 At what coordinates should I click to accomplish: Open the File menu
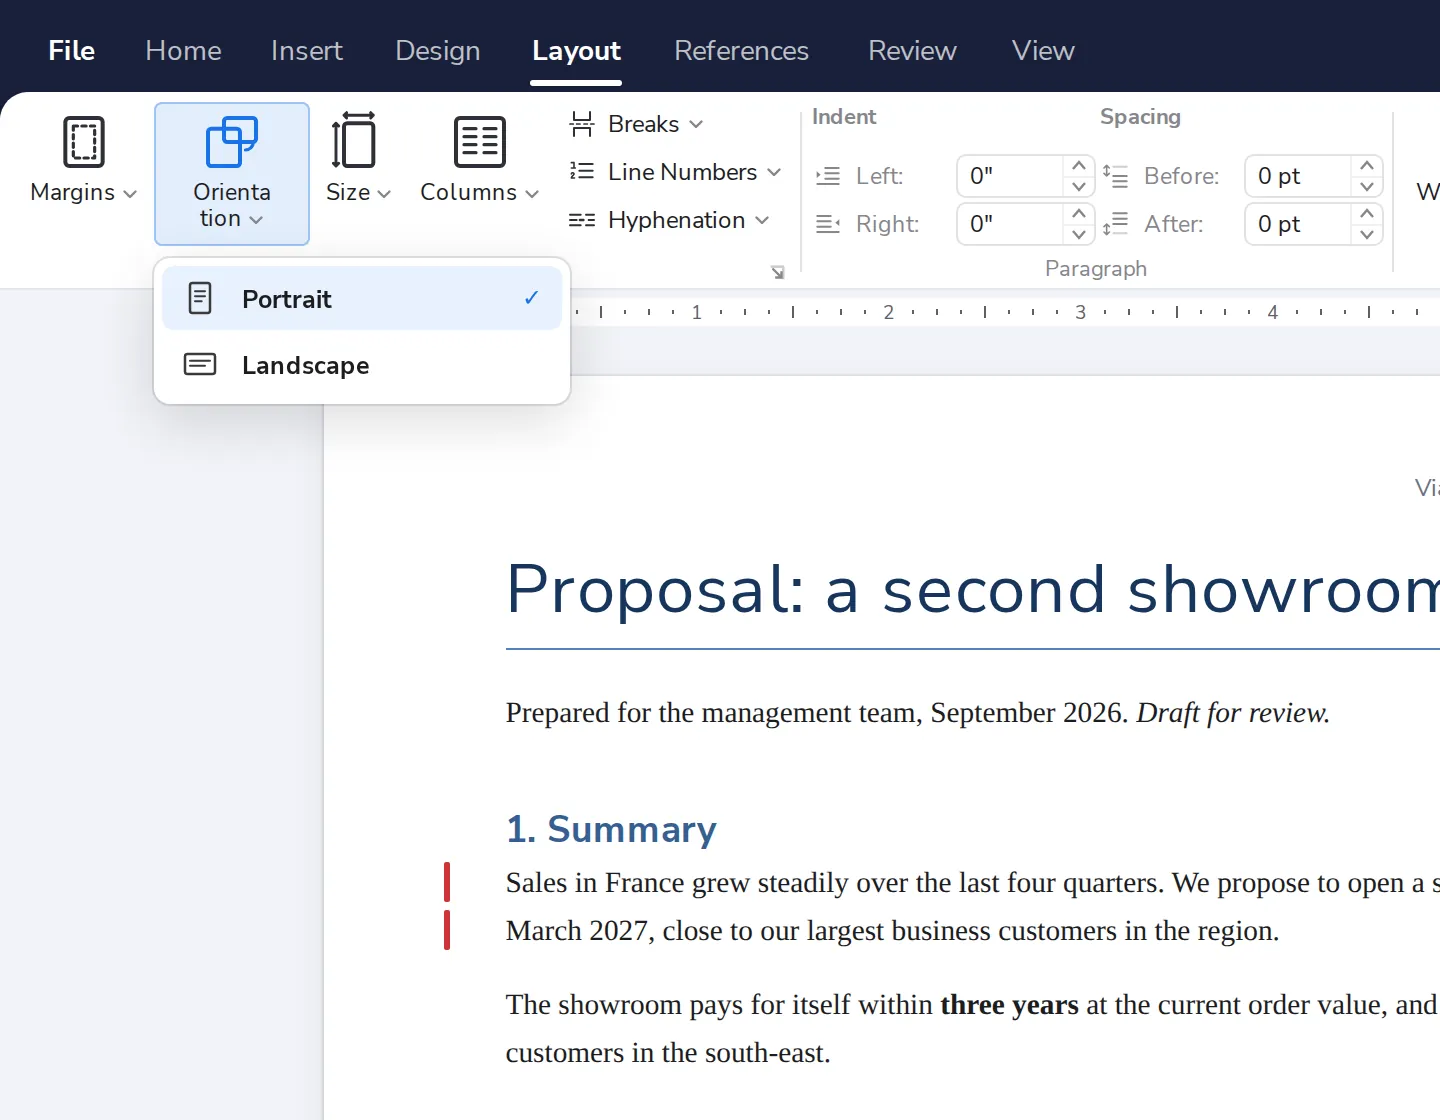[x=72, y=50]
